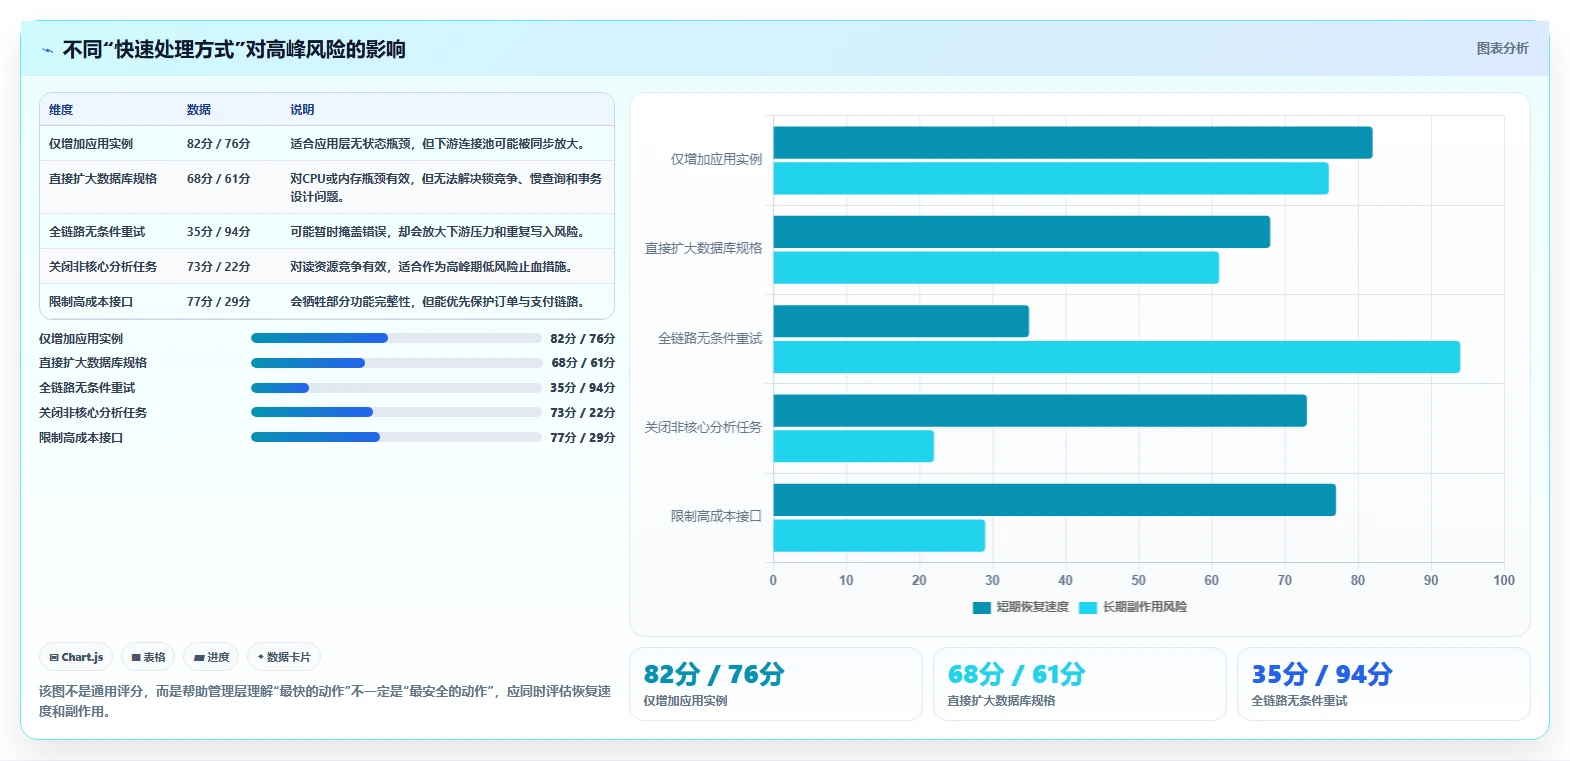Screen dimensions: 1570x761
Task: Click progress label 关闭非核心分析任务
Action: click(93, 413)
